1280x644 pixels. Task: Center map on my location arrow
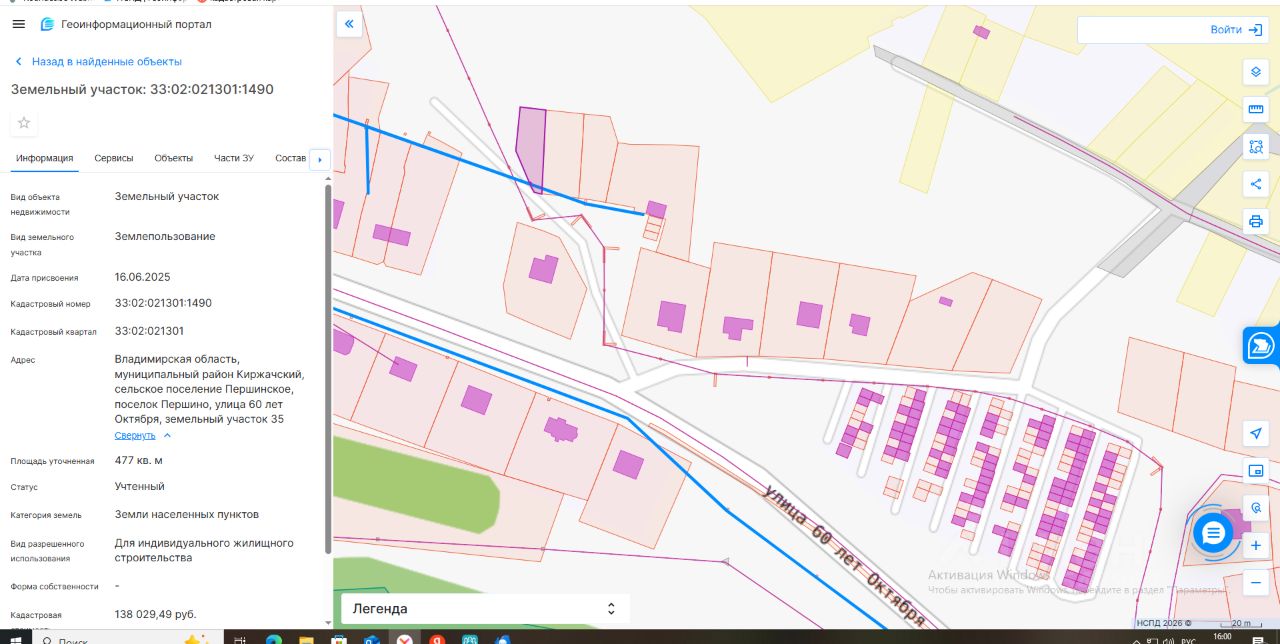coord(1256,433)
